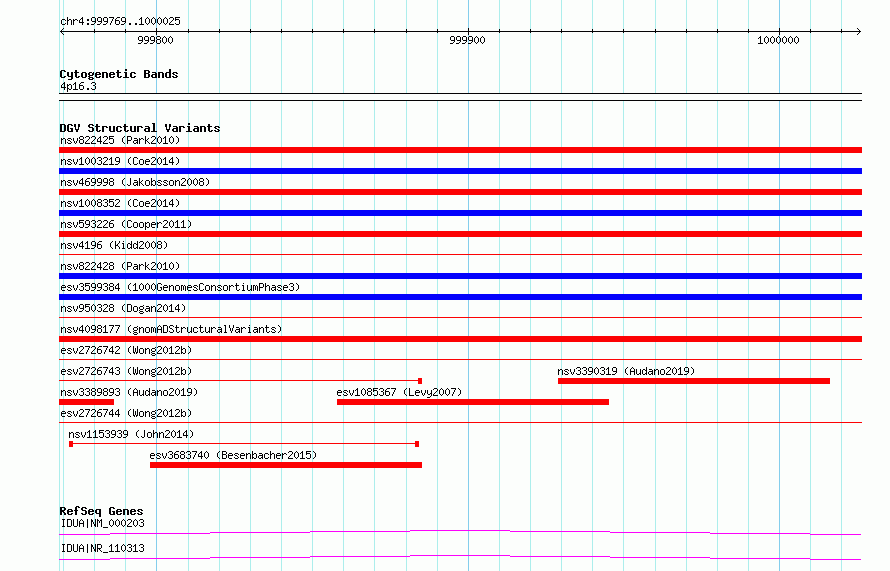
Task: Select the red bar under nsv3390319
Action: (x=694, y=381)
